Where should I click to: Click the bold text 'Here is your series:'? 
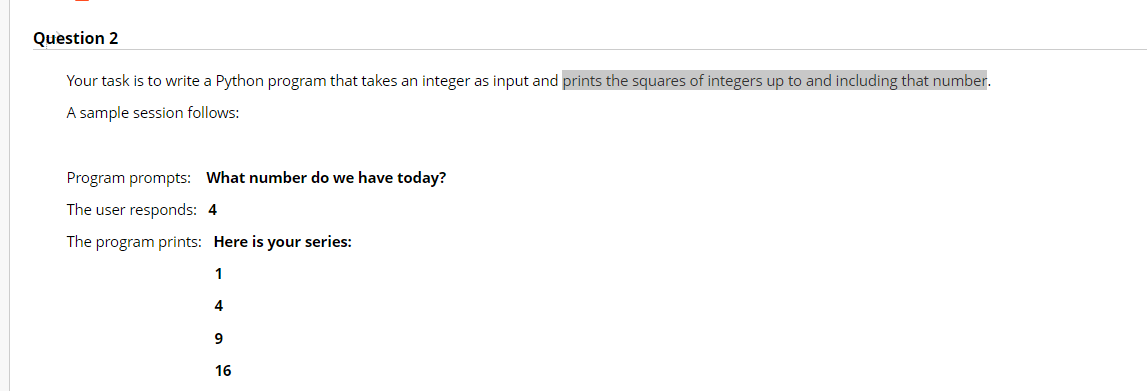click(x=282, y=242)
